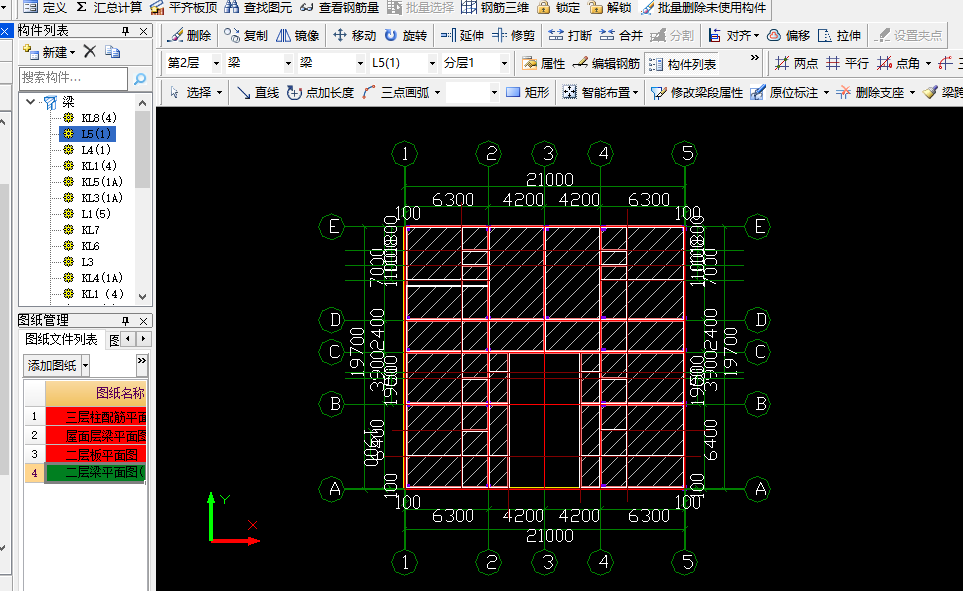Image resolution: width=963 pixels, height=591 pixels.
Task: Click 修改梁段属性 tool
Action: coord(696,92)
